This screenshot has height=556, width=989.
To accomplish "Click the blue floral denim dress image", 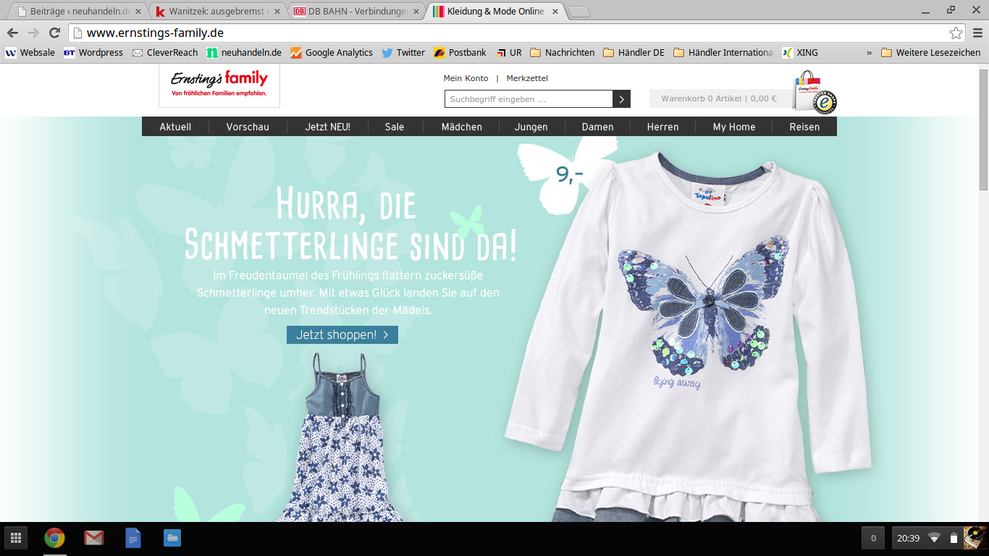I will [341, 437].
